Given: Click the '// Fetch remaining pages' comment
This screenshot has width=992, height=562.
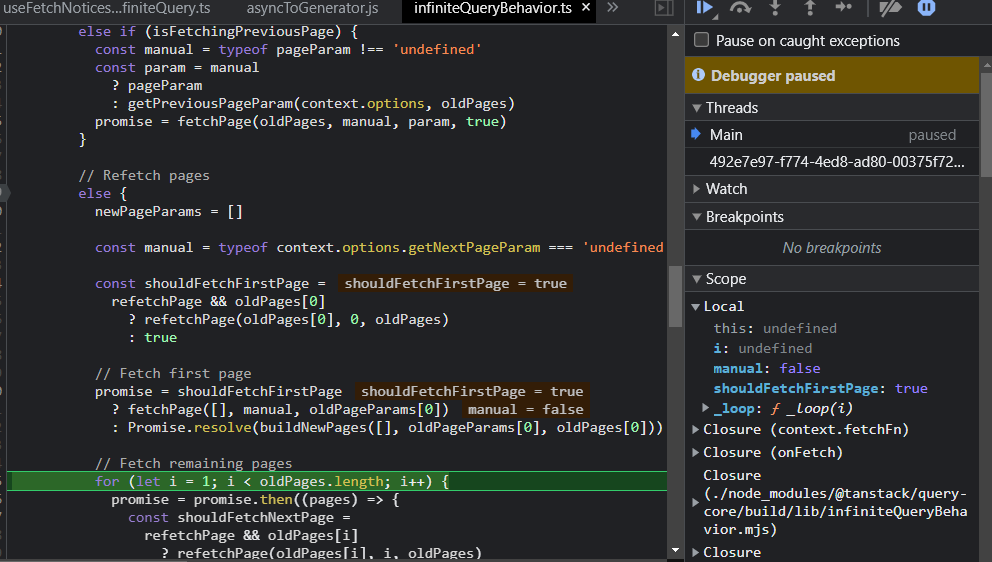Looking at the screenshot, I should point(194,463).
